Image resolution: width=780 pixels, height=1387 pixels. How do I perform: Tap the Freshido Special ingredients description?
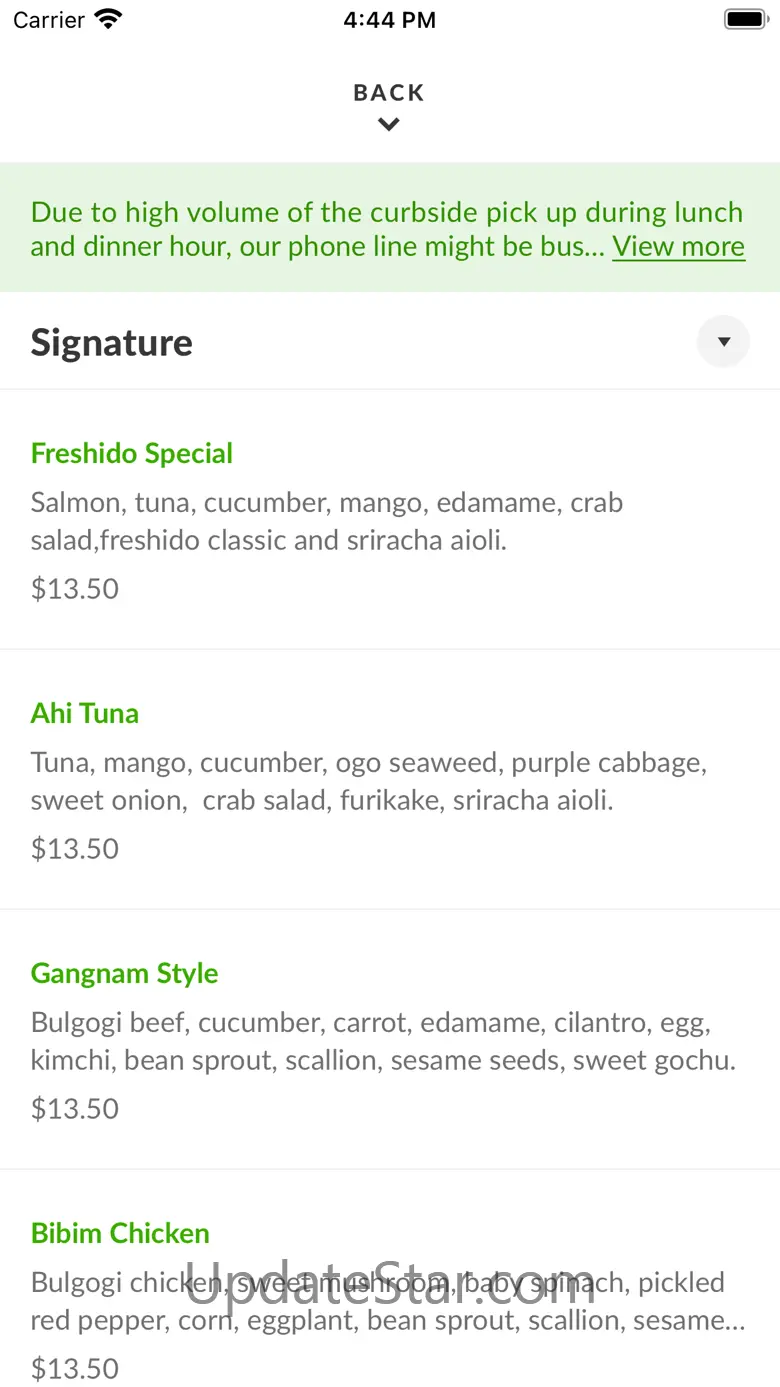click(x=327, y=521)
